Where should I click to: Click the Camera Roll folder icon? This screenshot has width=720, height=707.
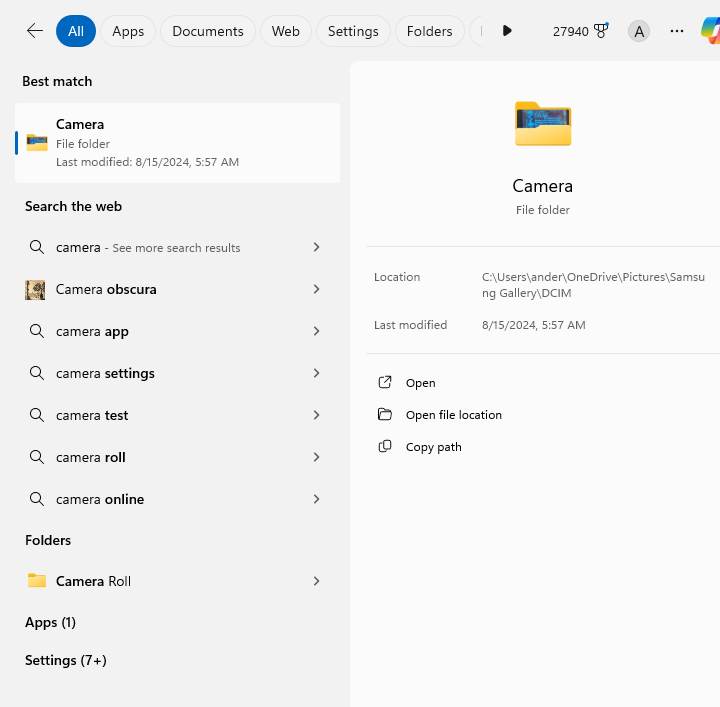coord(37,581)
